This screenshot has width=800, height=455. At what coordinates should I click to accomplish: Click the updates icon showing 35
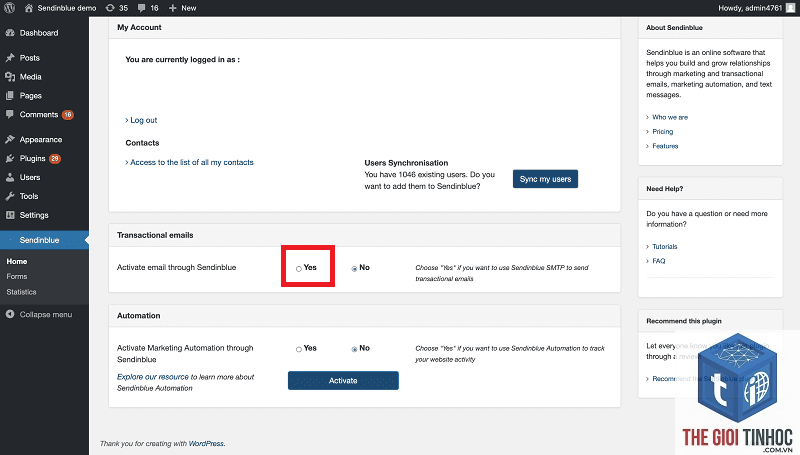click(x=110, y=8)
